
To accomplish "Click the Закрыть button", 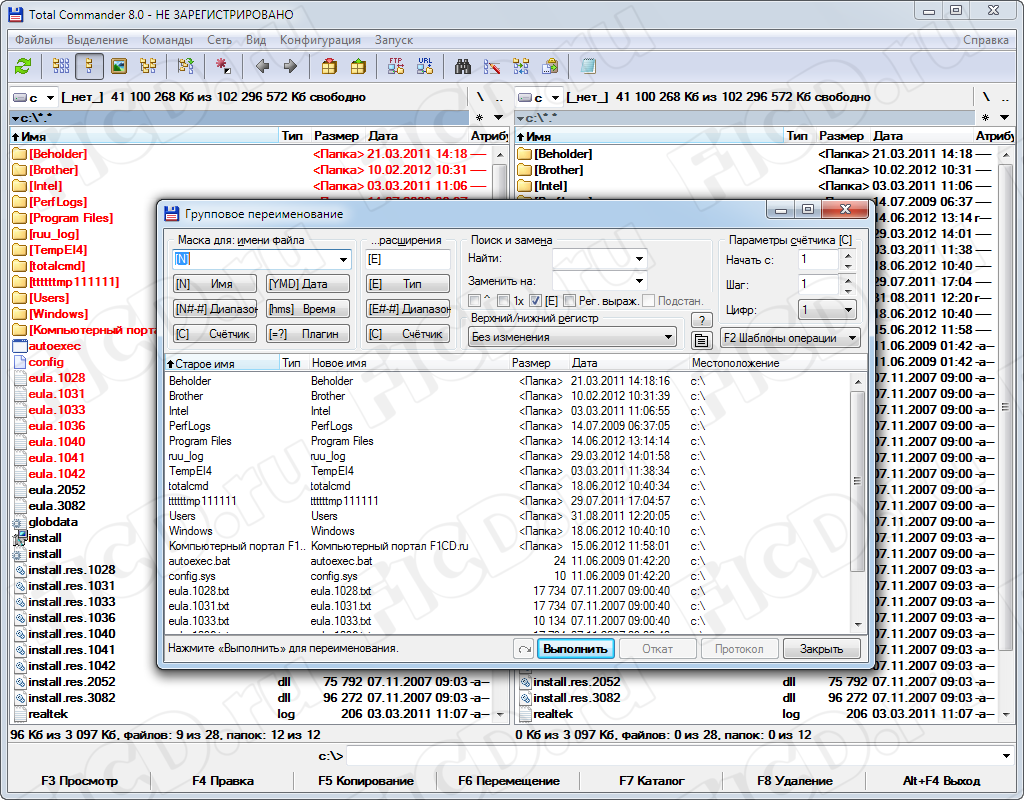I will click(822, 649).
